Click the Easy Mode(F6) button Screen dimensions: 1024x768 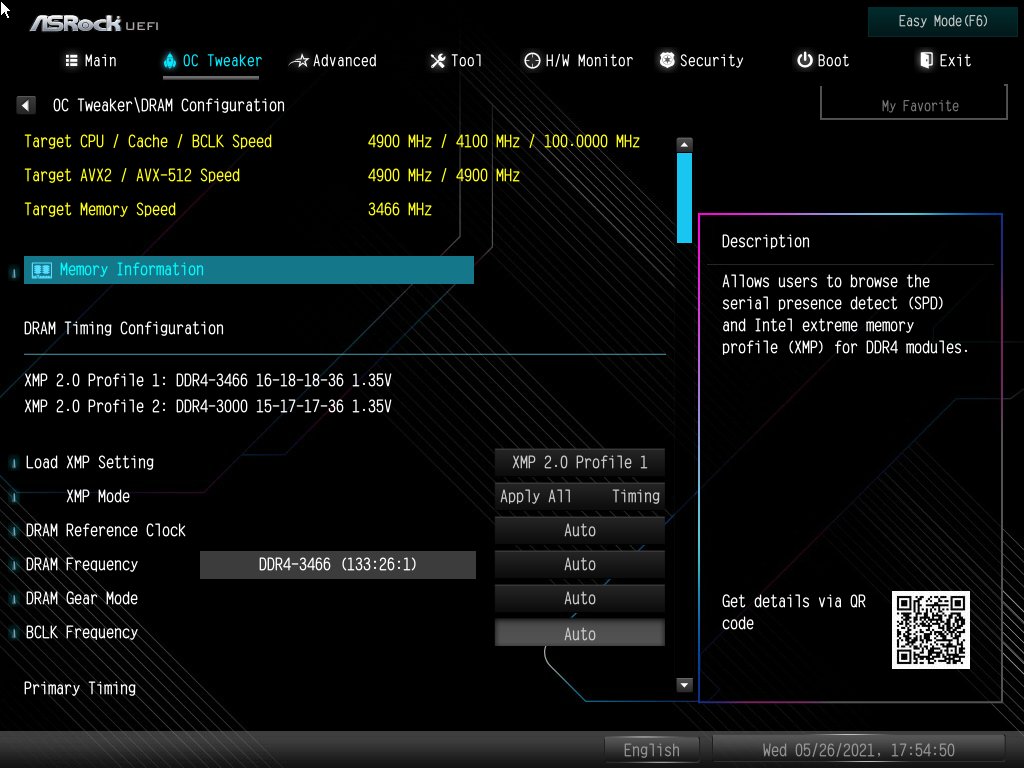(x=941, y=21)
